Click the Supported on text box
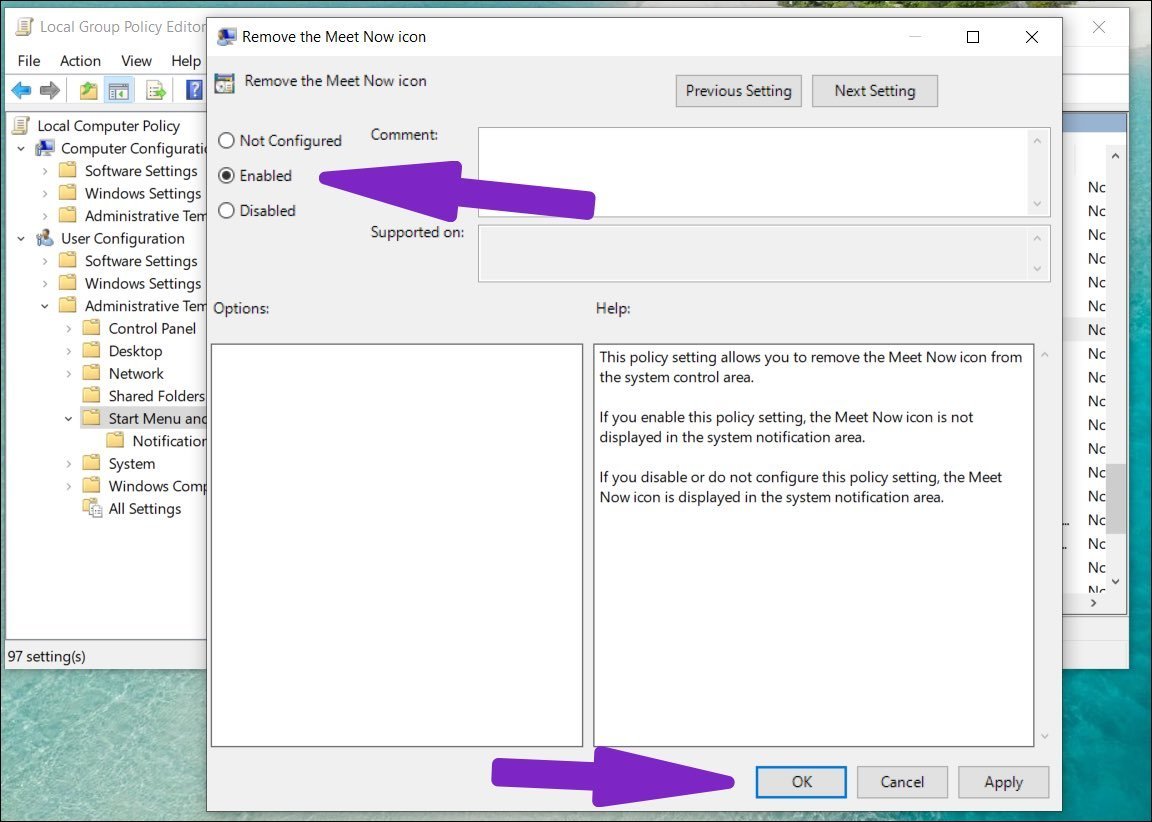 (755, 253)
